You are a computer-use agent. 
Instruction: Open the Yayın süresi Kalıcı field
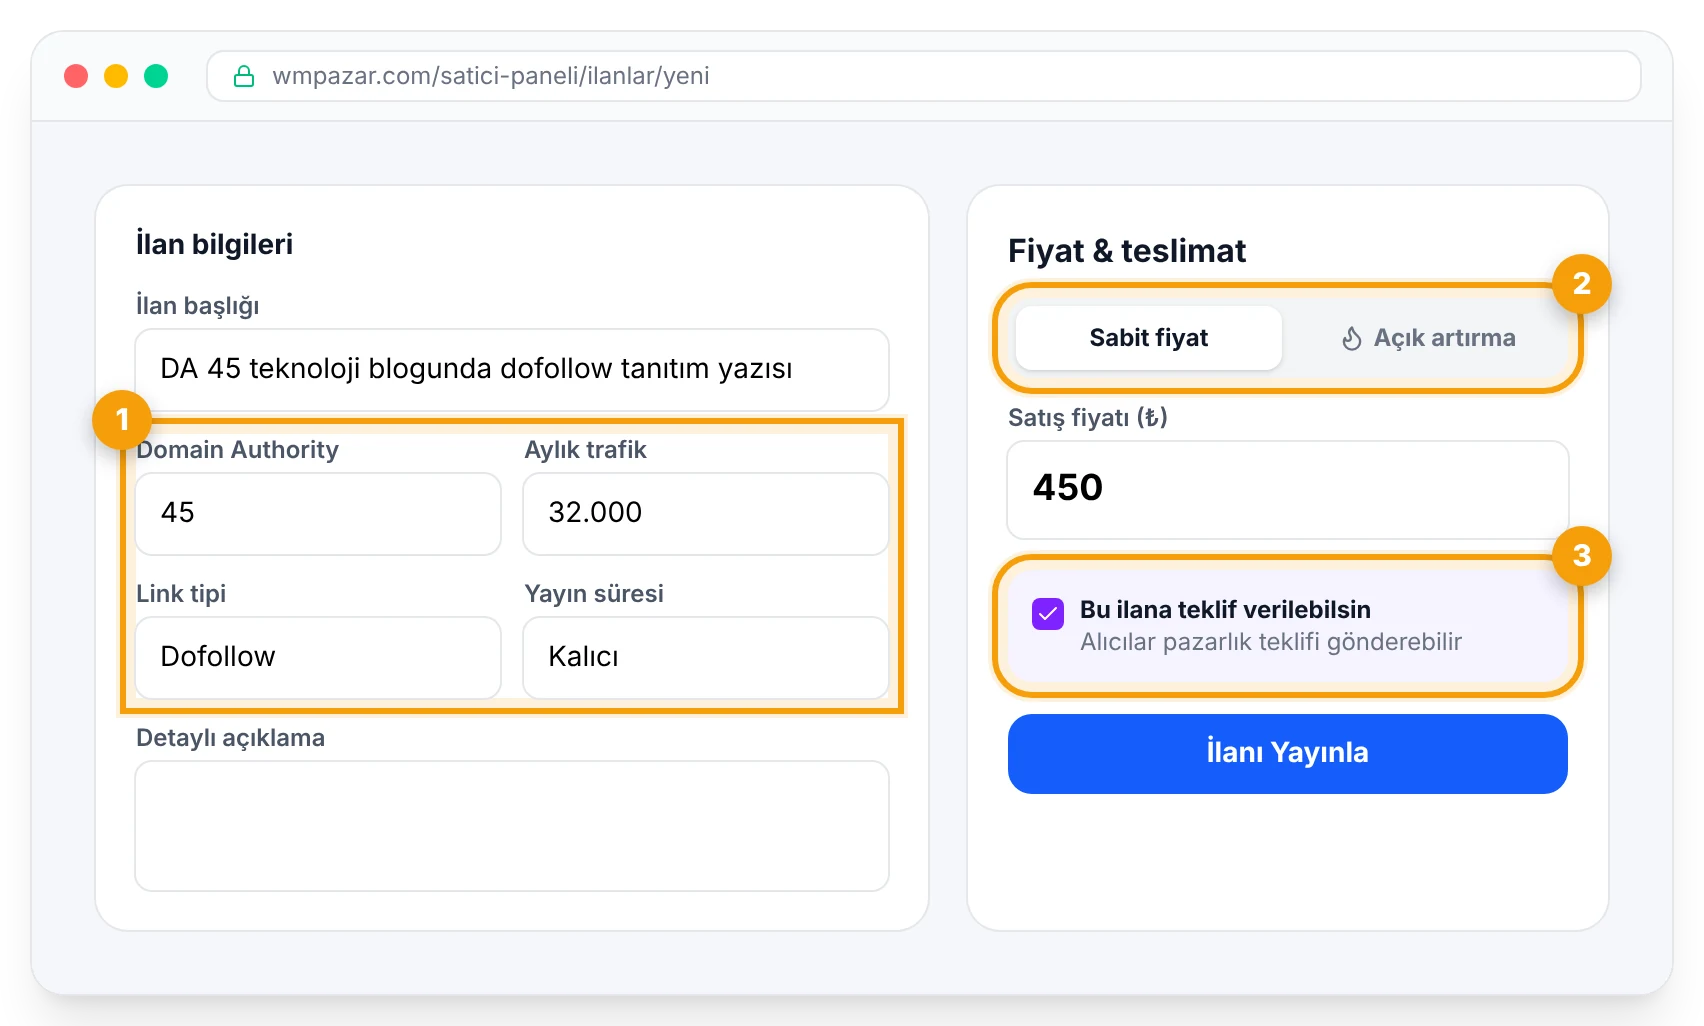706,657
